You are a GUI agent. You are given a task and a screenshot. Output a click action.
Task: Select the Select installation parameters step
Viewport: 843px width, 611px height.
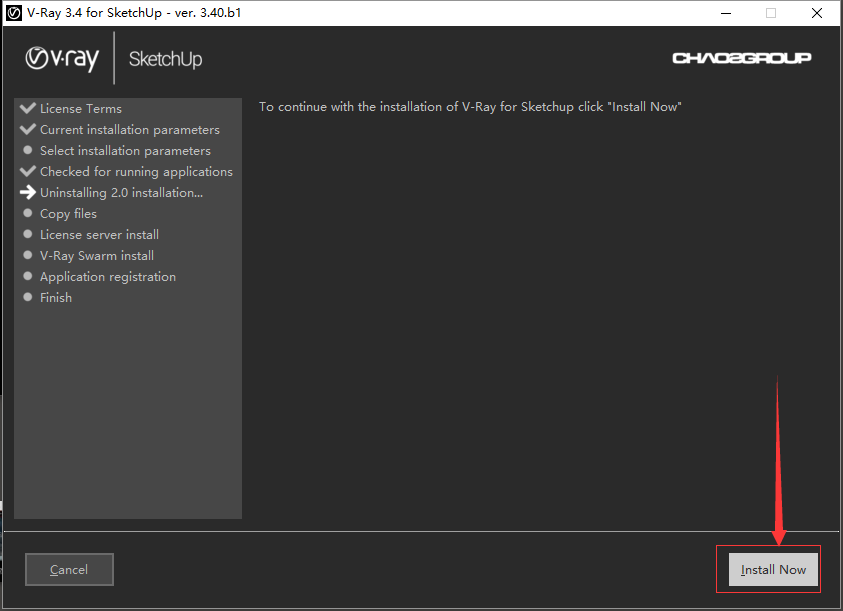pyautogui.click(x=125, y=150)
